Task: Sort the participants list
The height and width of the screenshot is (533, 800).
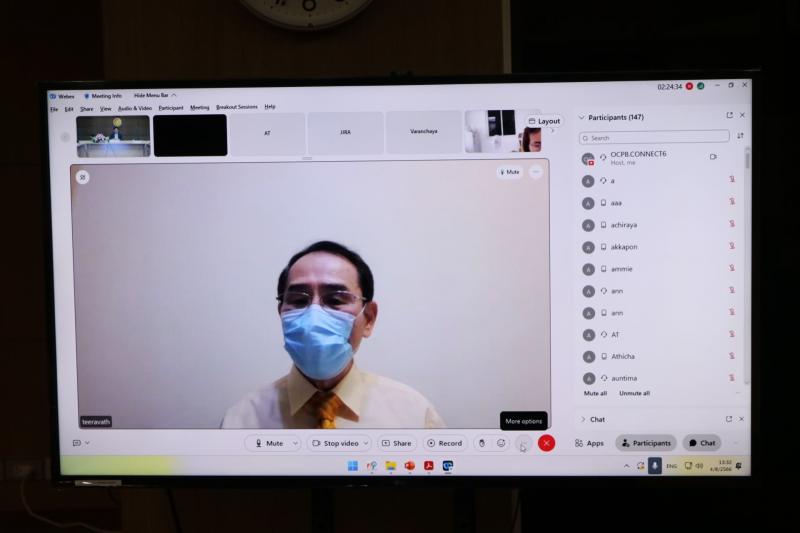Action: (740, 136)
